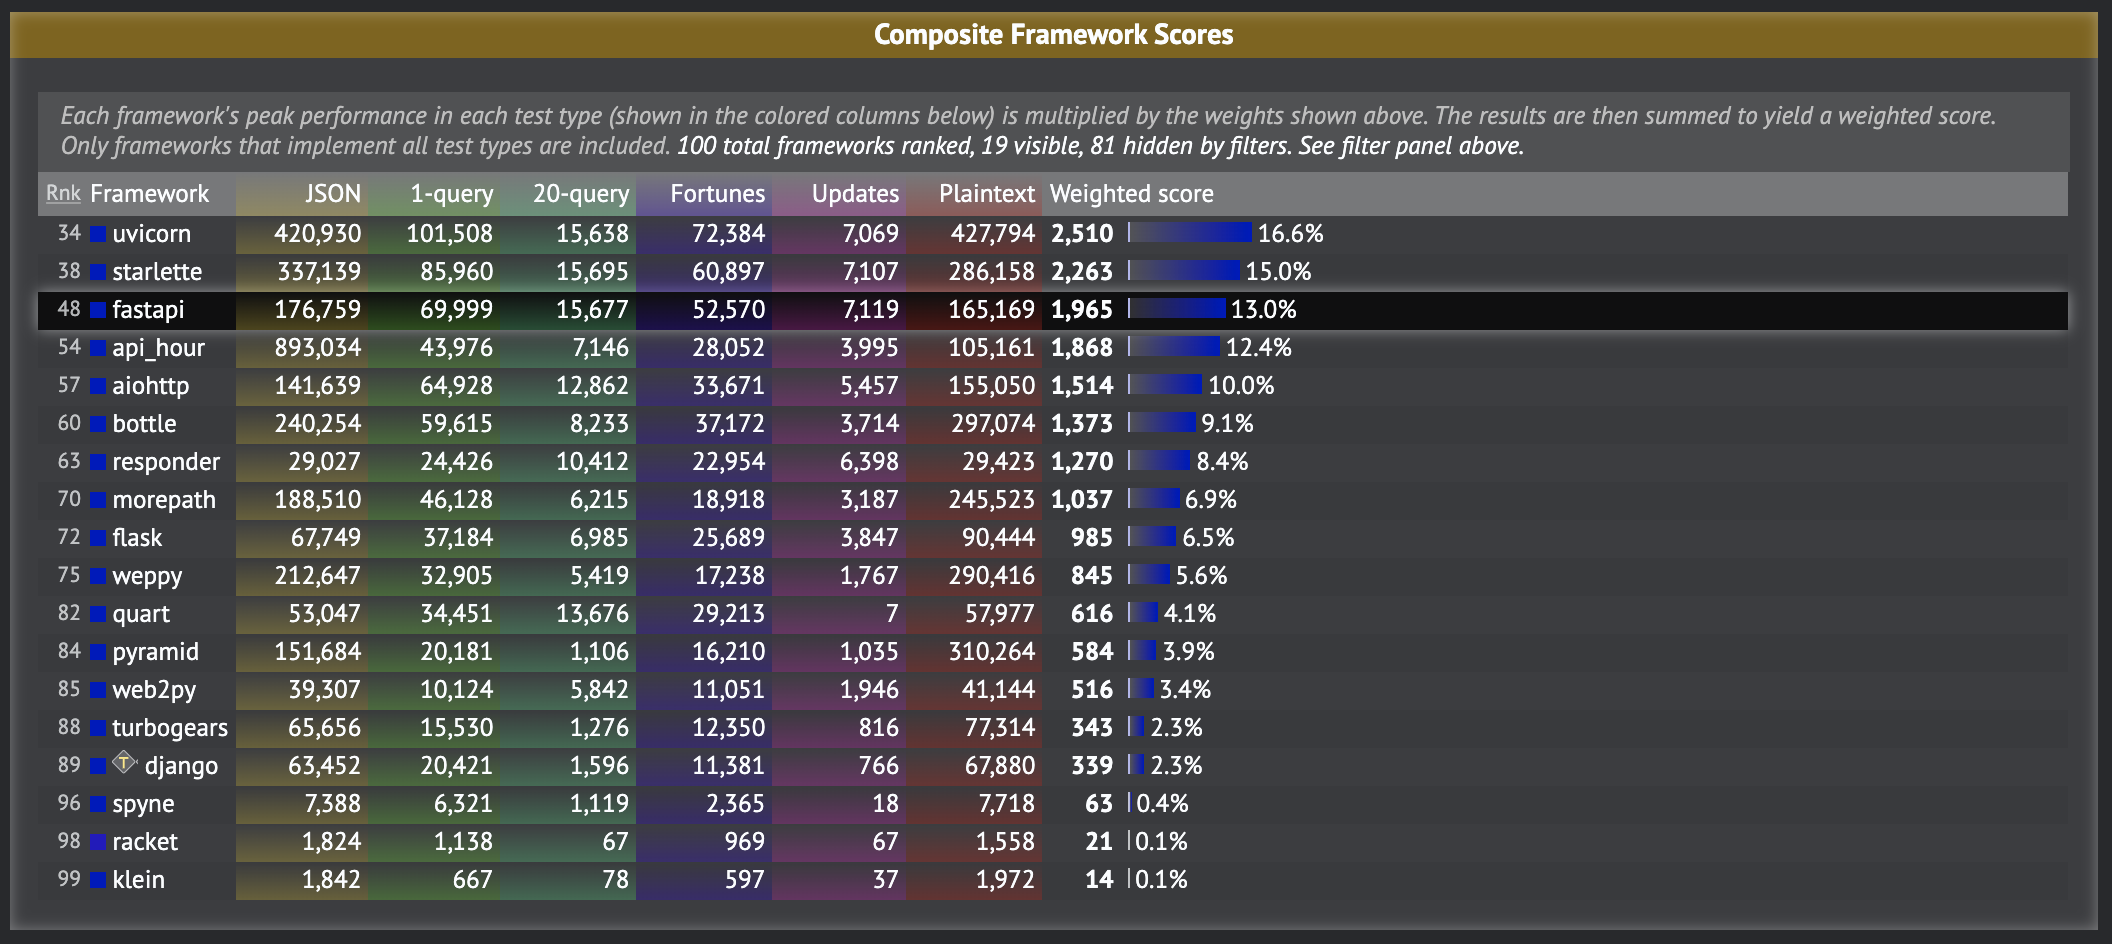Screen dimensions: 2112x944
Task: Click the Updates column header
Action: [x=855, y=194]
